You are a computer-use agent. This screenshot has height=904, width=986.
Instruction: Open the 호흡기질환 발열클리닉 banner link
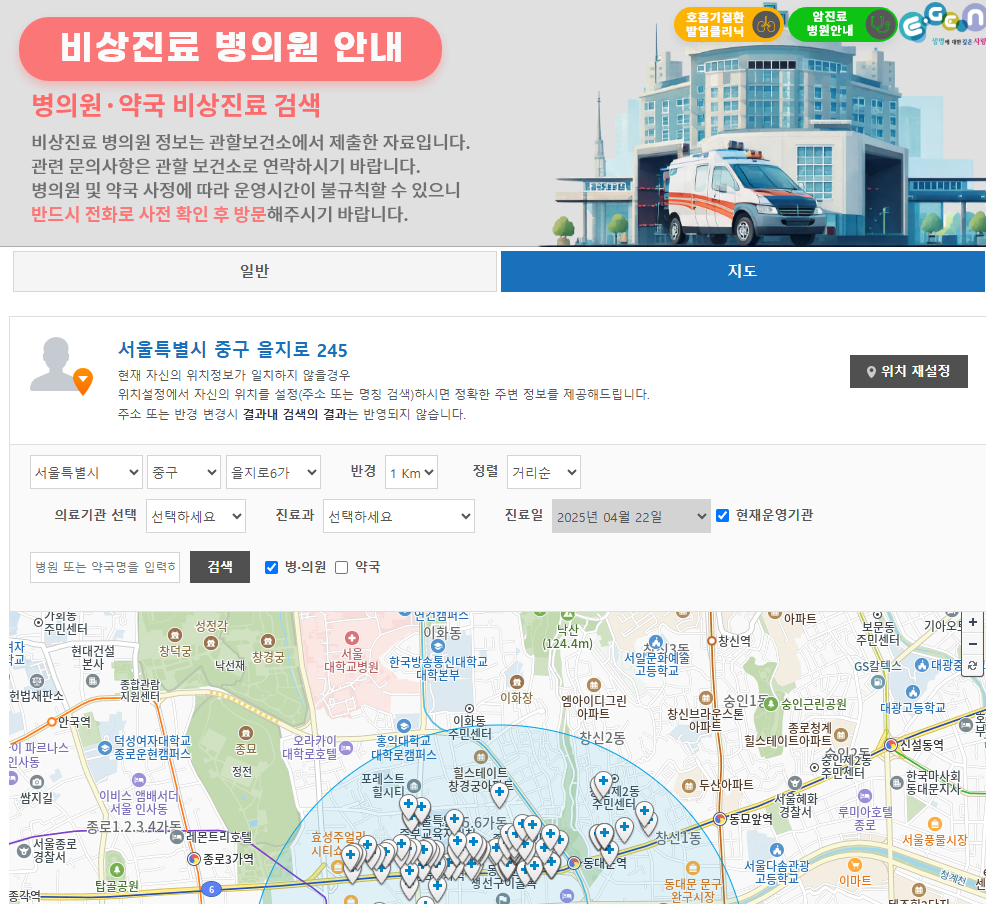point(728,25)
